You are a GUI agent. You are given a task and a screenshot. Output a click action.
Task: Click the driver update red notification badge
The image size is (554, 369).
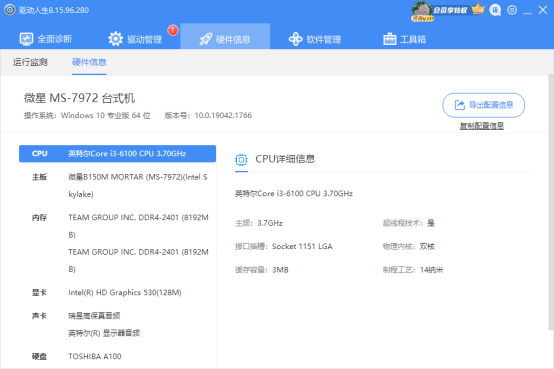click(172, 30)
